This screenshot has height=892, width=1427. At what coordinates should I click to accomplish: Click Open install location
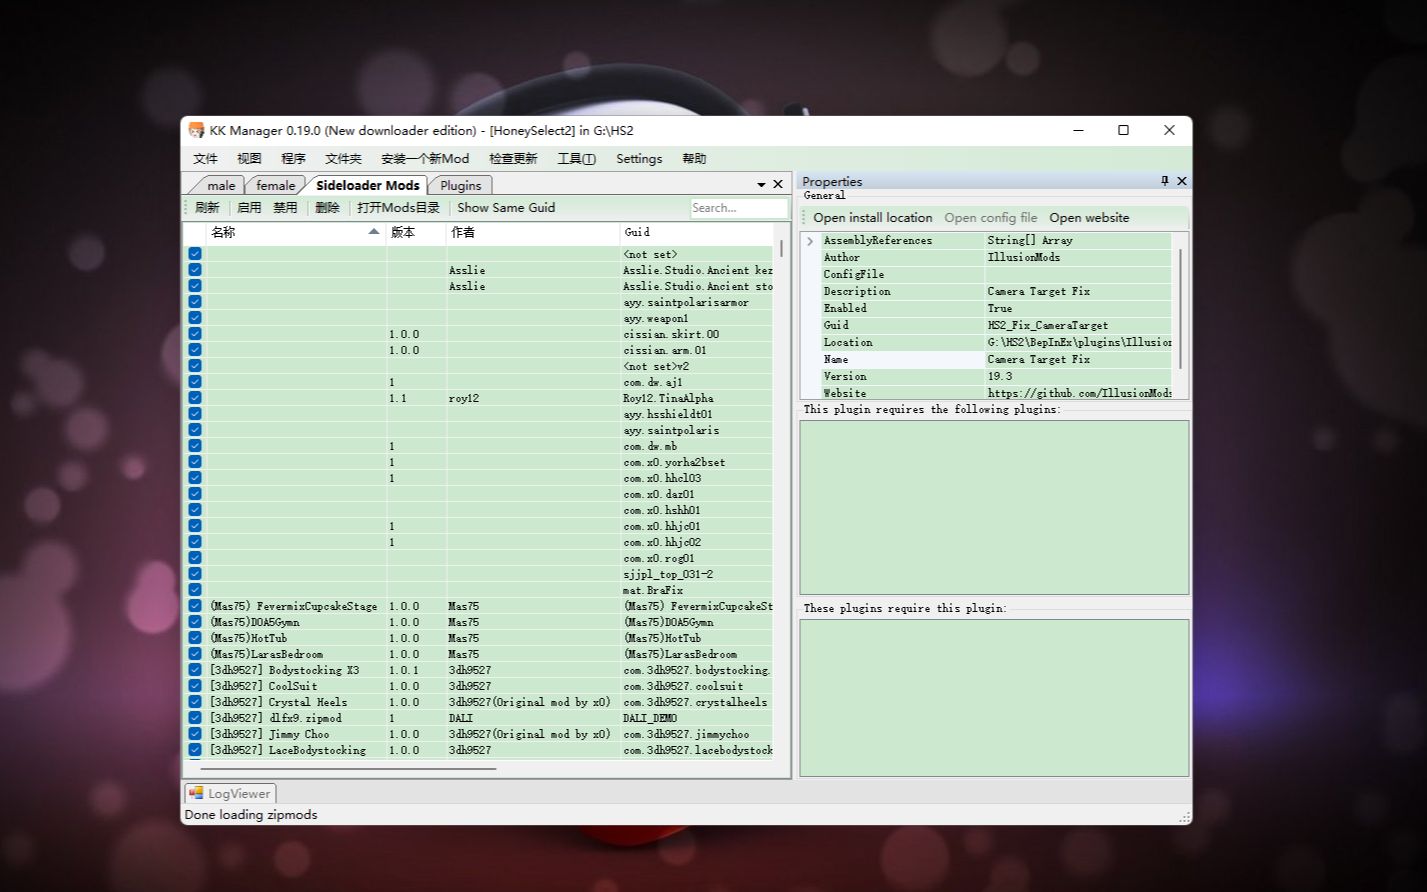(873, 218)
